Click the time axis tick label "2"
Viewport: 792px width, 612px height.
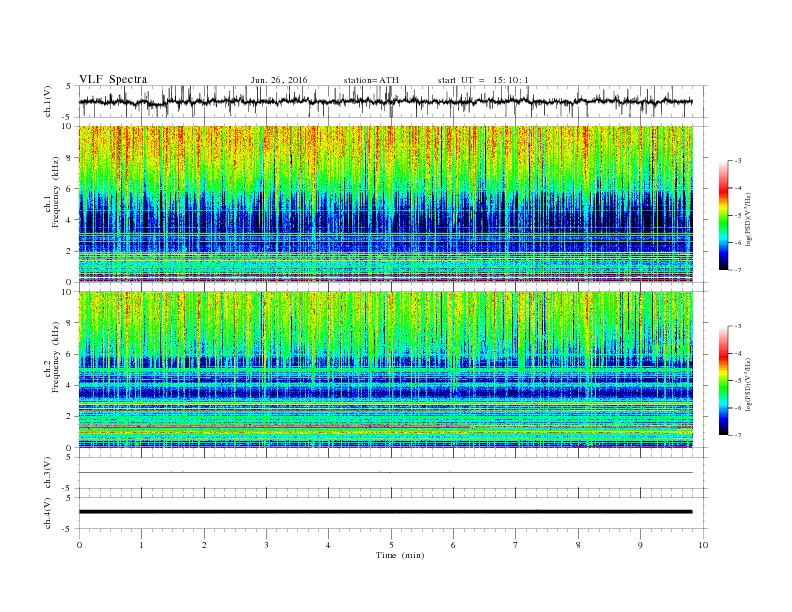pyautogui.click(x=204, y=545)
